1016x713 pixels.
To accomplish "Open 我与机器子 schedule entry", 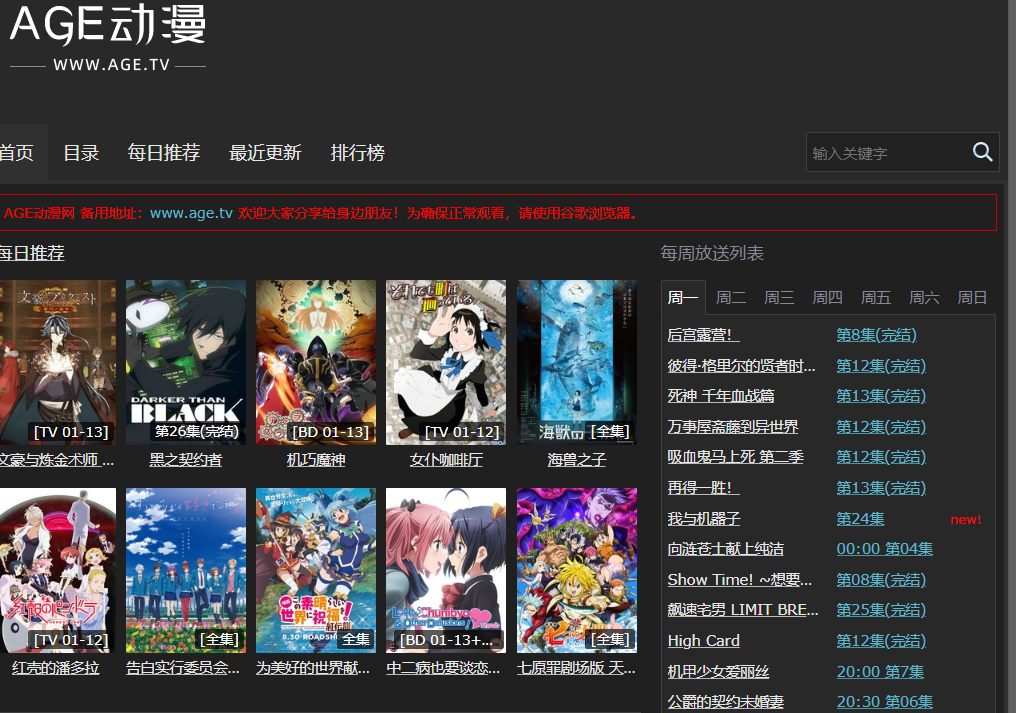I will [x=704, y=519].
